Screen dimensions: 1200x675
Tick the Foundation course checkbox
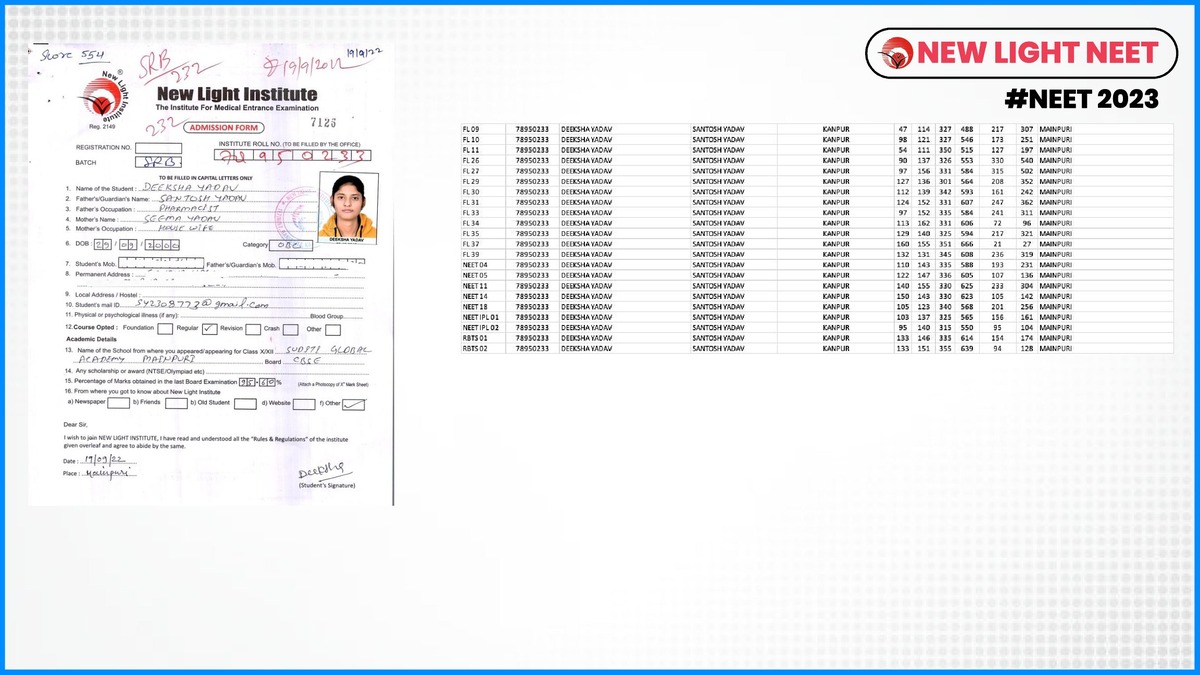(x=165, y=327)
